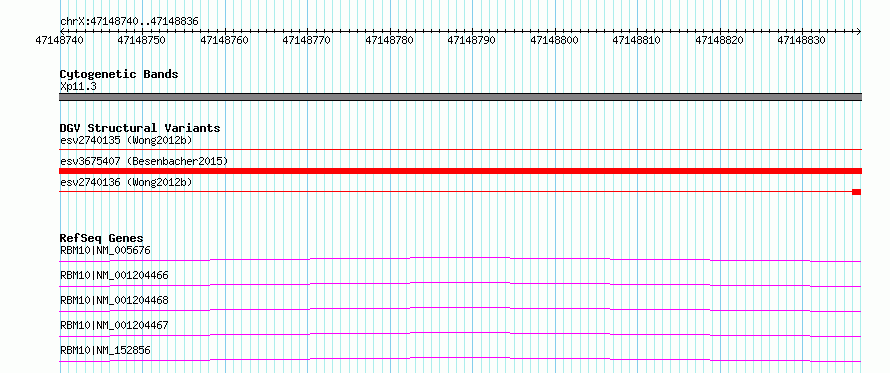Screen dimensions: 890x373
Task: Open the DGV Structural Variants track heading
Action: coord(140,128)
